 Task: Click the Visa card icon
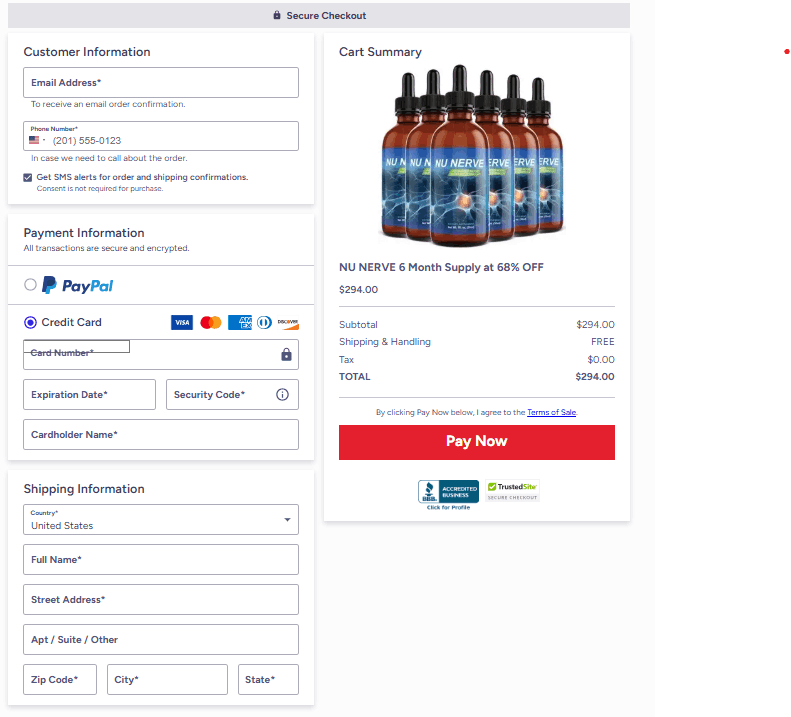click(x=181, y=323)
